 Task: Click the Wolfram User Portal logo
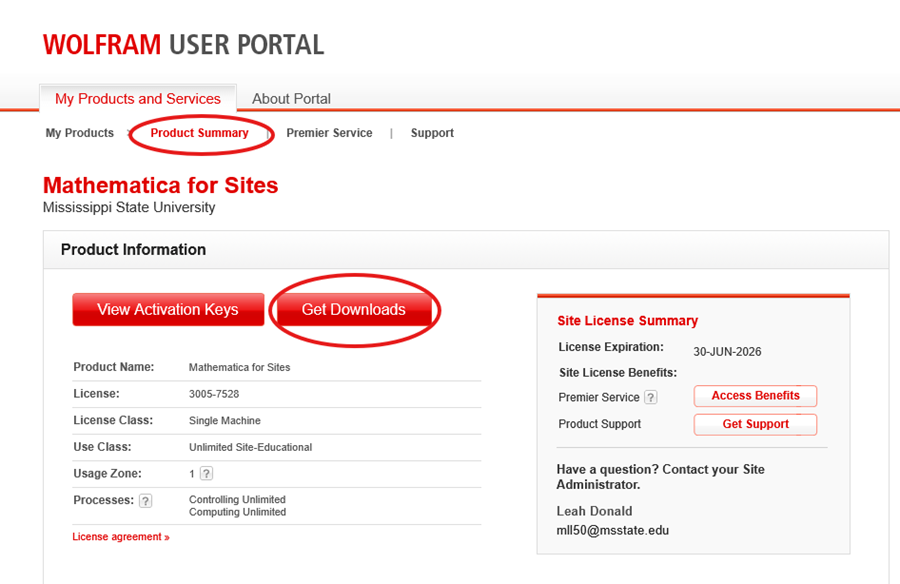click(184, 45)
